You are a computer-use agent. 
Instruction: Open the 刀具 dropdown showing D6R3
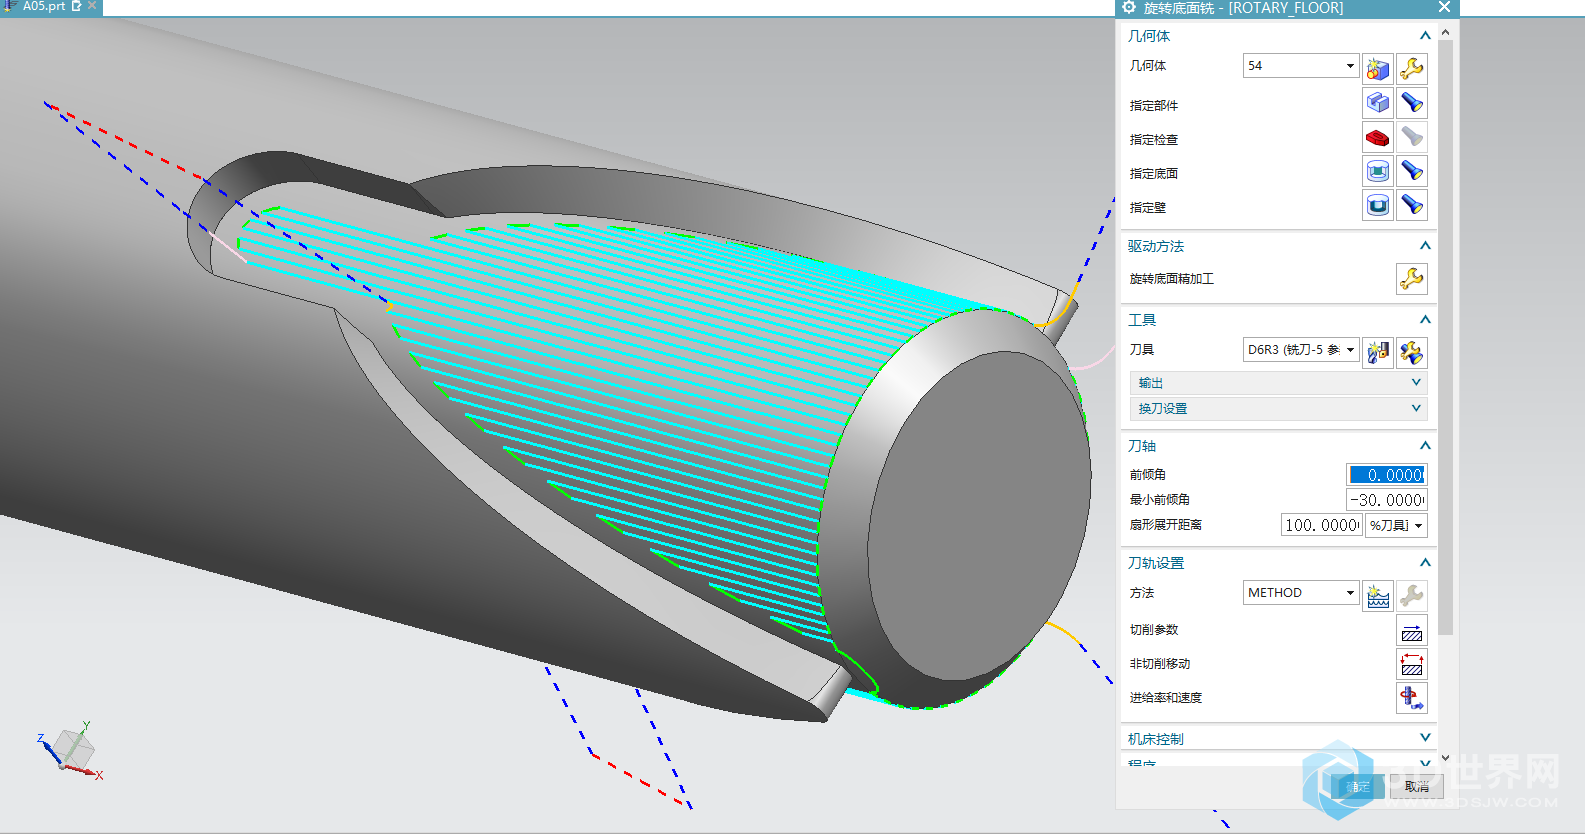[1301, 349]
